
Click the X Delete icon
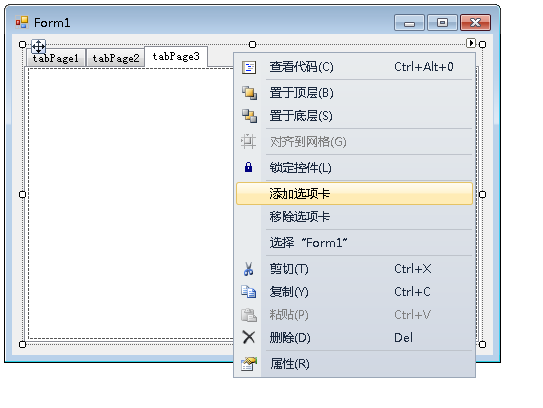(x=249, y=337)
